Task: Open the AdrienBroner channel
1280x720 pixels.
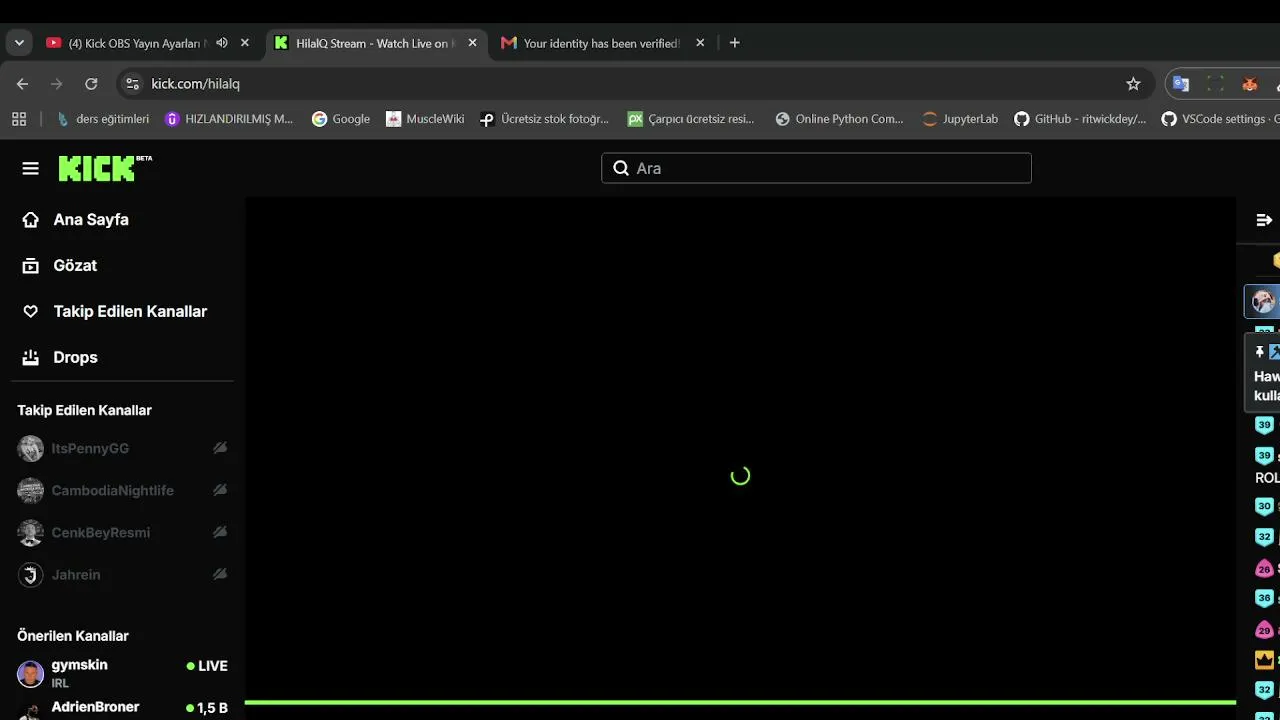Action: [122, 707]
